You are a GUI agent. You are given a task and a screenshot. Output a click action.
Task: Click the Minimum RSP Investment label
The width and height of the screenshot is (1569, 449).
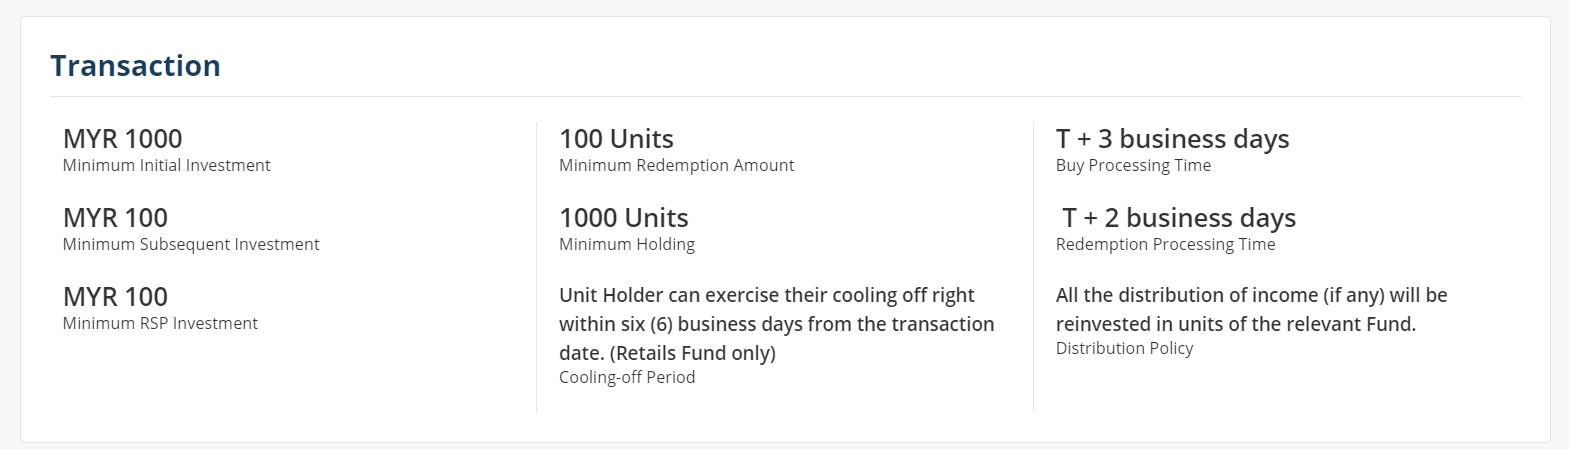coord(160,323)
